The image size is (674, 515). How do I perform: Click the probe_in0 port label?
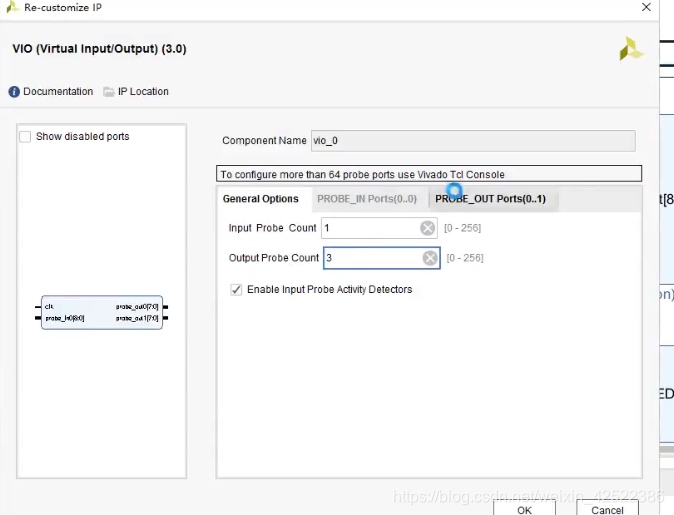click(x=64, y=318)
